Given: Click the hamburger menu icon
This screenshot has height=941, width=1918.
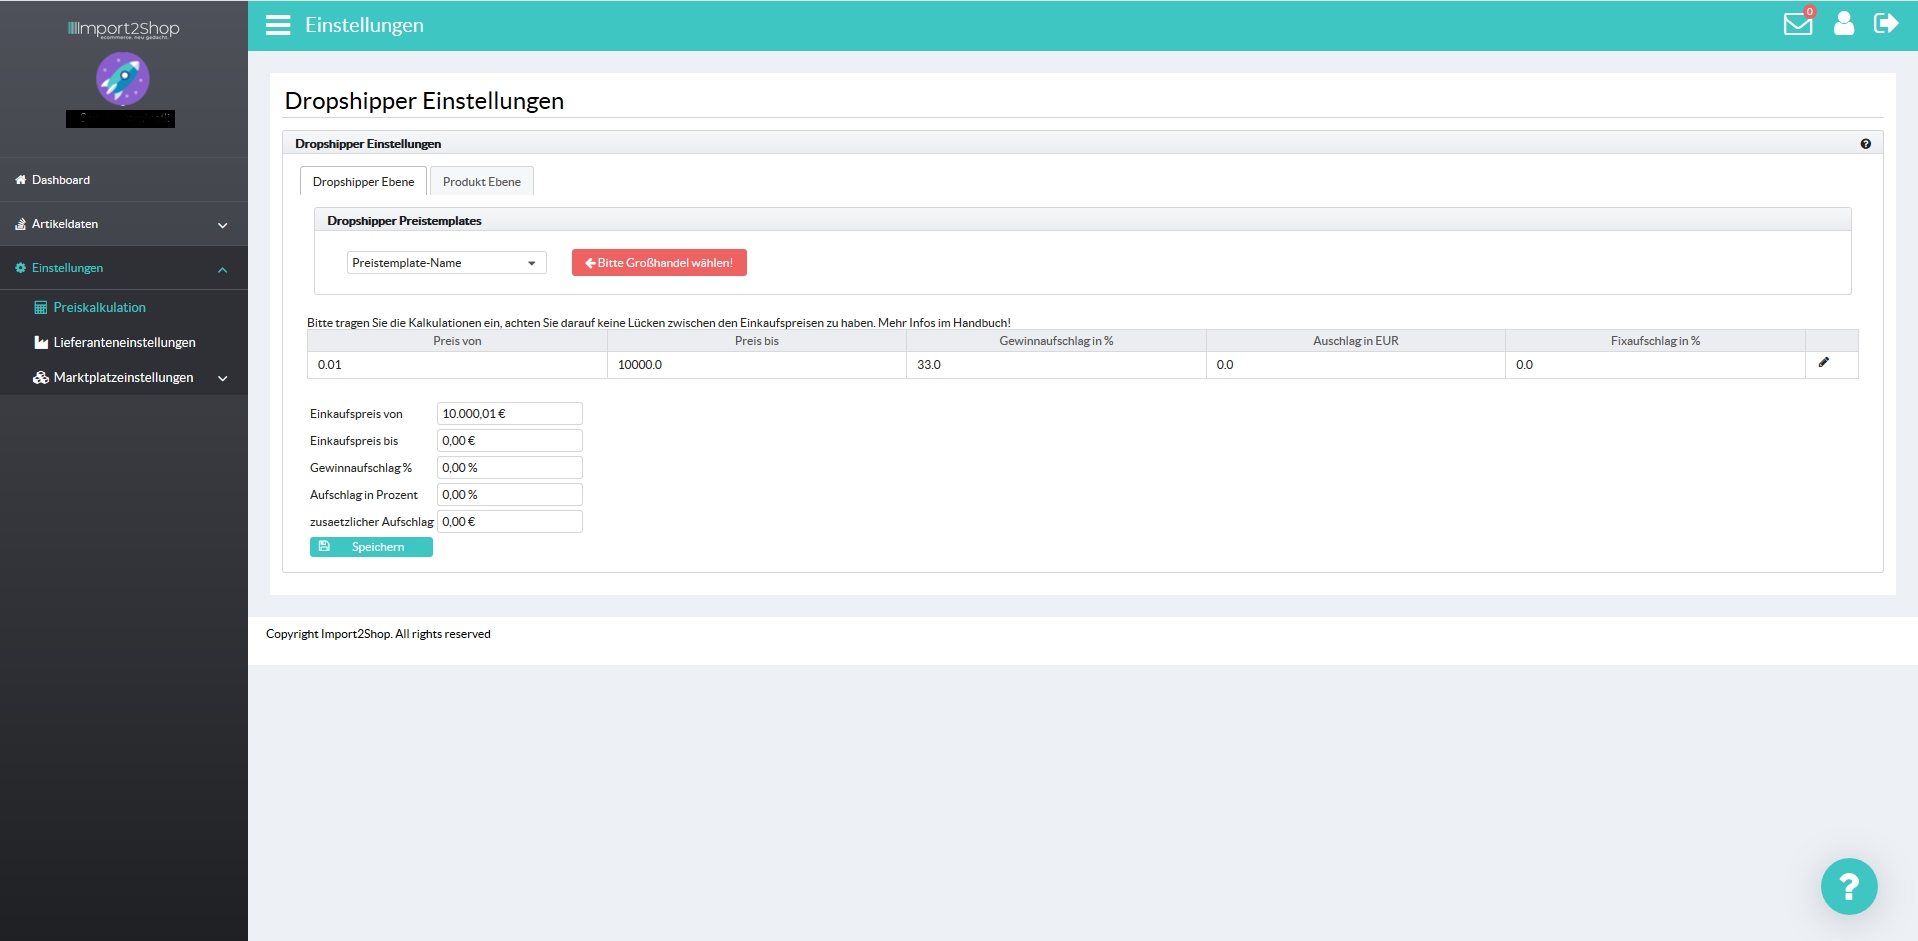Looking at the screenshot, I should point(277,25).
